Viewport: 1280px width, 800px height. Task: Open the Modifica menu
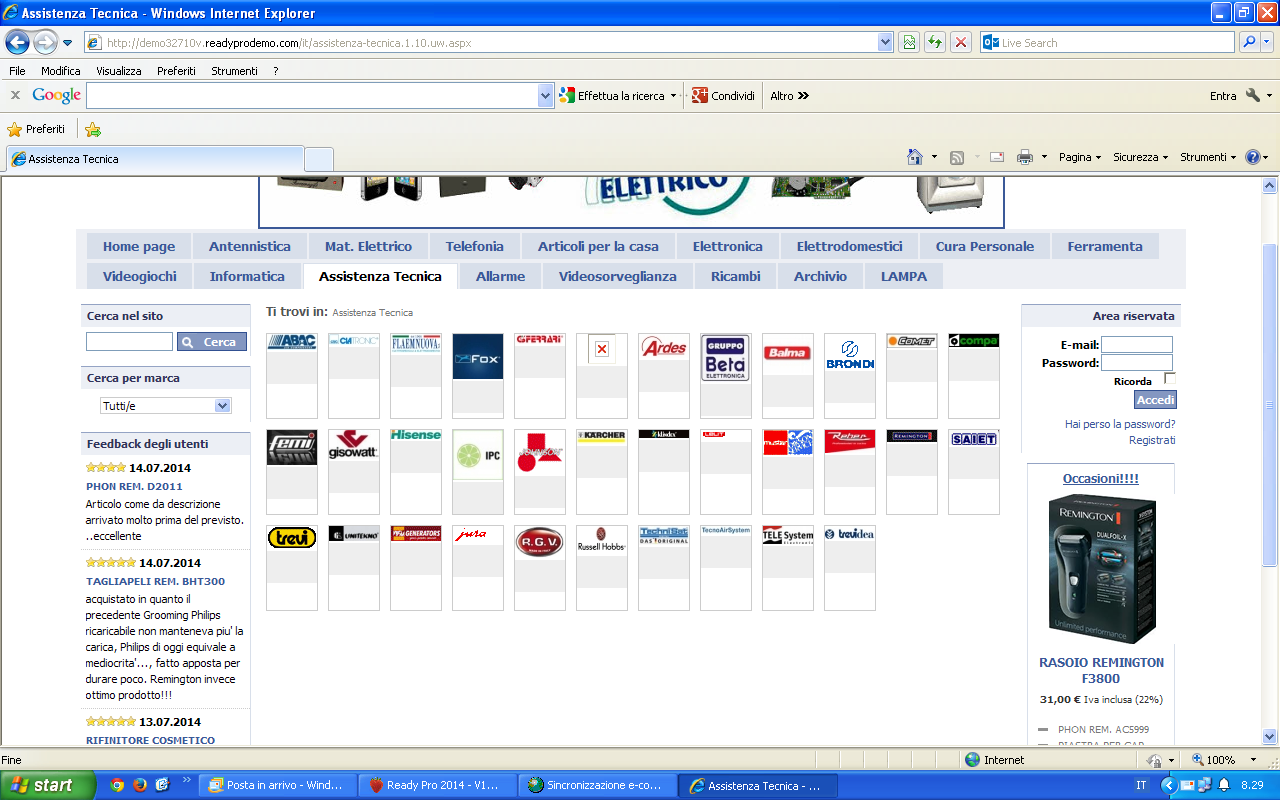point(61,71)
